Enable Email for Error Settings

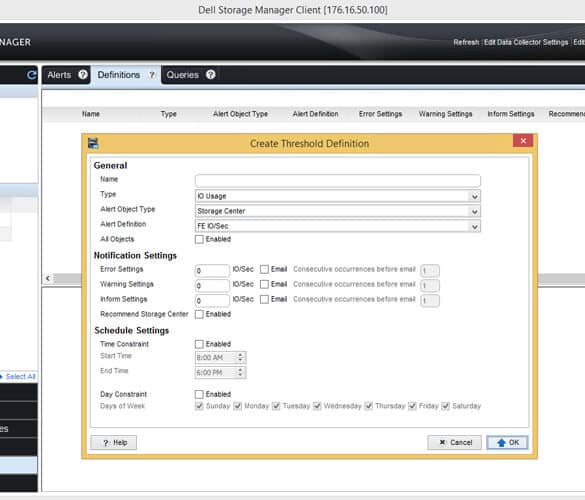pos(264,269)
